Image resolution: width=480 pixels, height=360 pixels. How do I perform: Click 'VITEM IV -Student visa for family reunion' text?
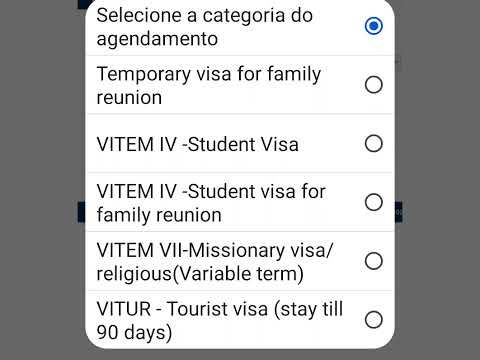[211, 203]
